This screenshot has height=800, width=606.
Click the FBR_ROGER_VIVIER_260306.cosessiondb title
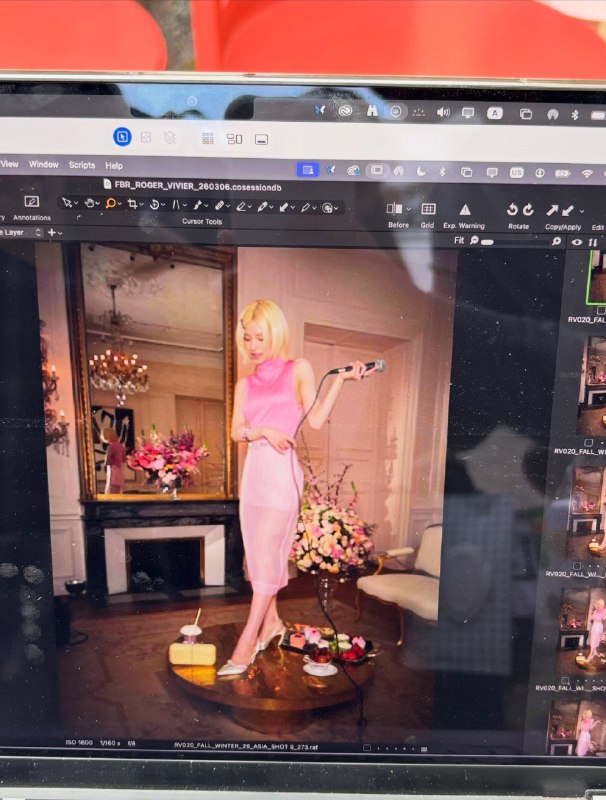(x=198, y=186)
